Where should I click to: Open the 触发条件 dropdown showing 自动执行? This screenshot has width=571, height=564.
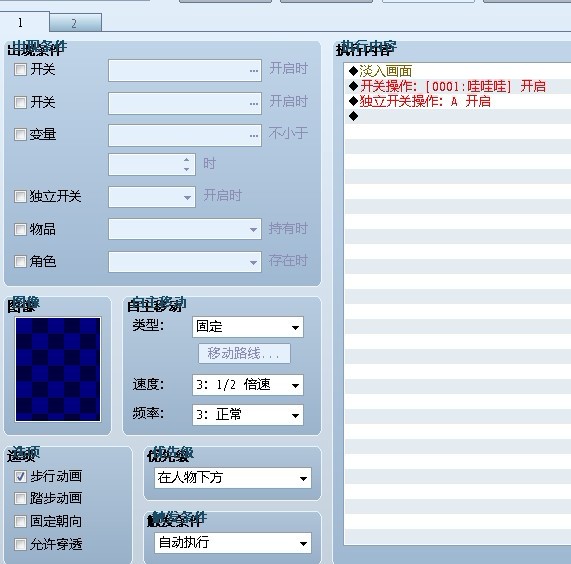[x=233, y=543]
